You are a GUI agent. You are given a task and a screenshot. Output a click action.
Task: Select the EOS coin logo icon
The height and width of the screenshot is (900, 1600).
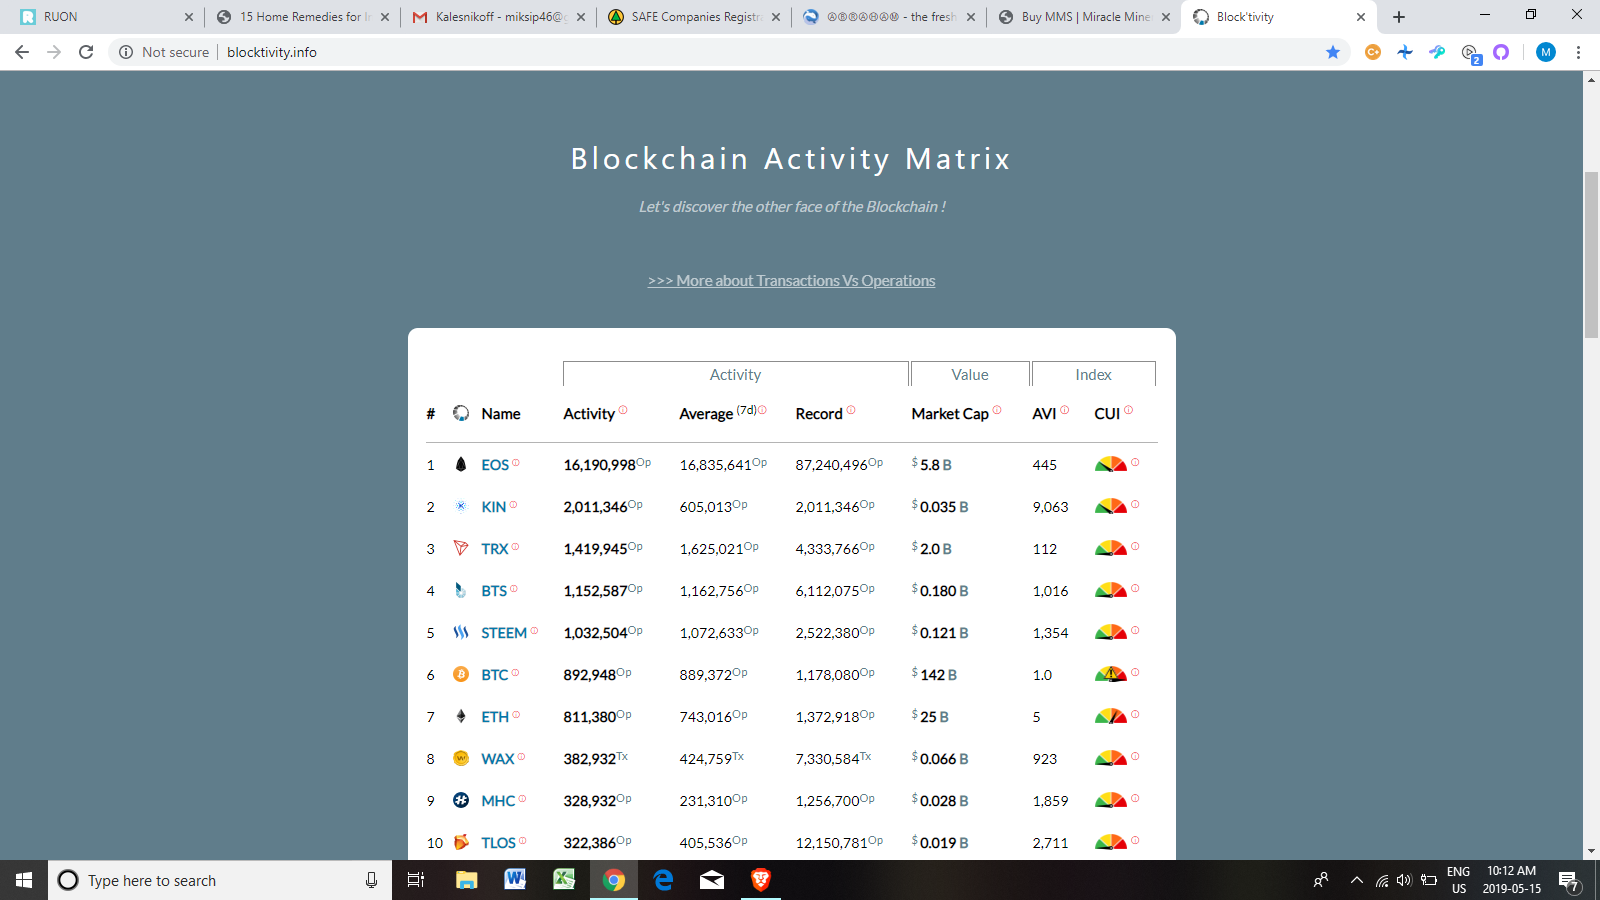(461, 464)
